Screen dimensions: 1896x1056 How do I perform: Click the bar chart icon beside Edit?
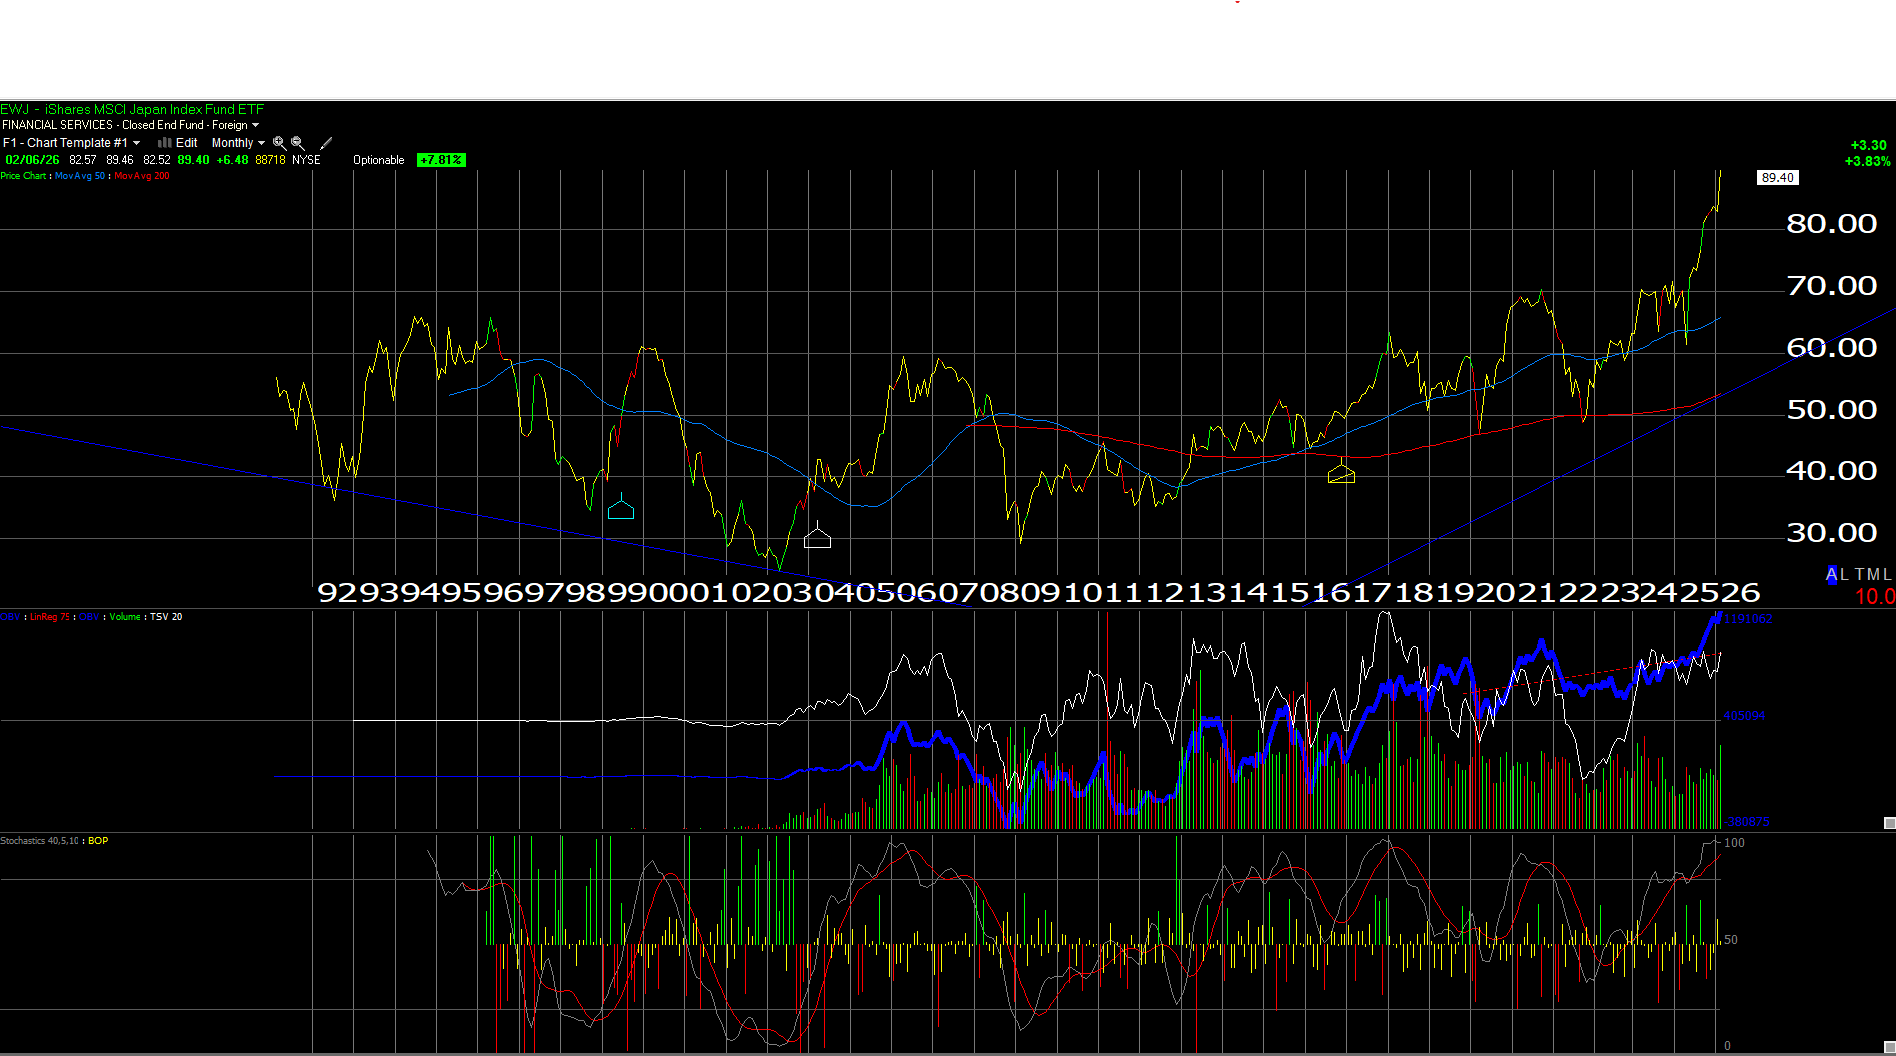(x=164, y=143)
